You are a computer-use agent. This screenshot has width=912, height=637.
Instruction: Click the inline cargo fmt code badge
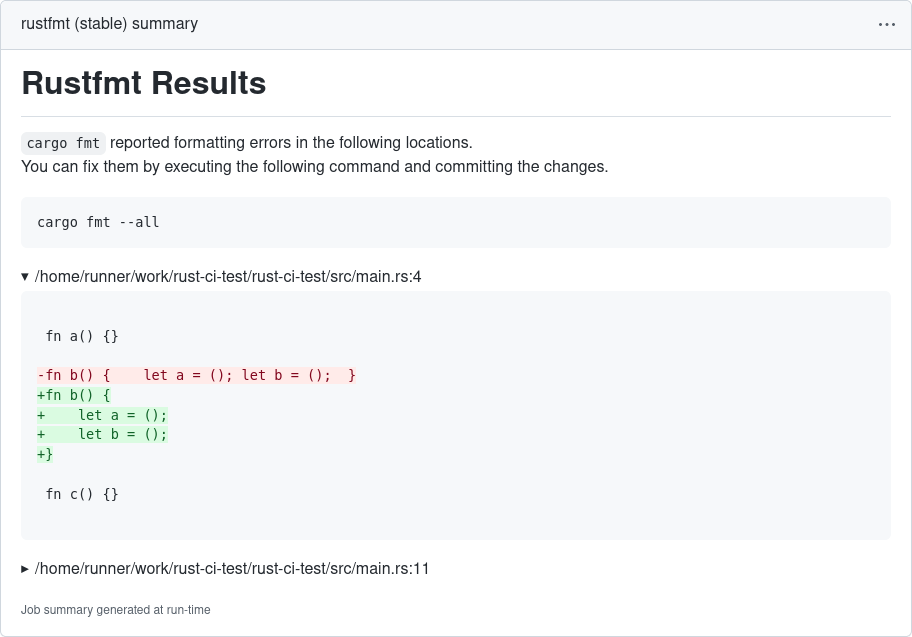63,142
